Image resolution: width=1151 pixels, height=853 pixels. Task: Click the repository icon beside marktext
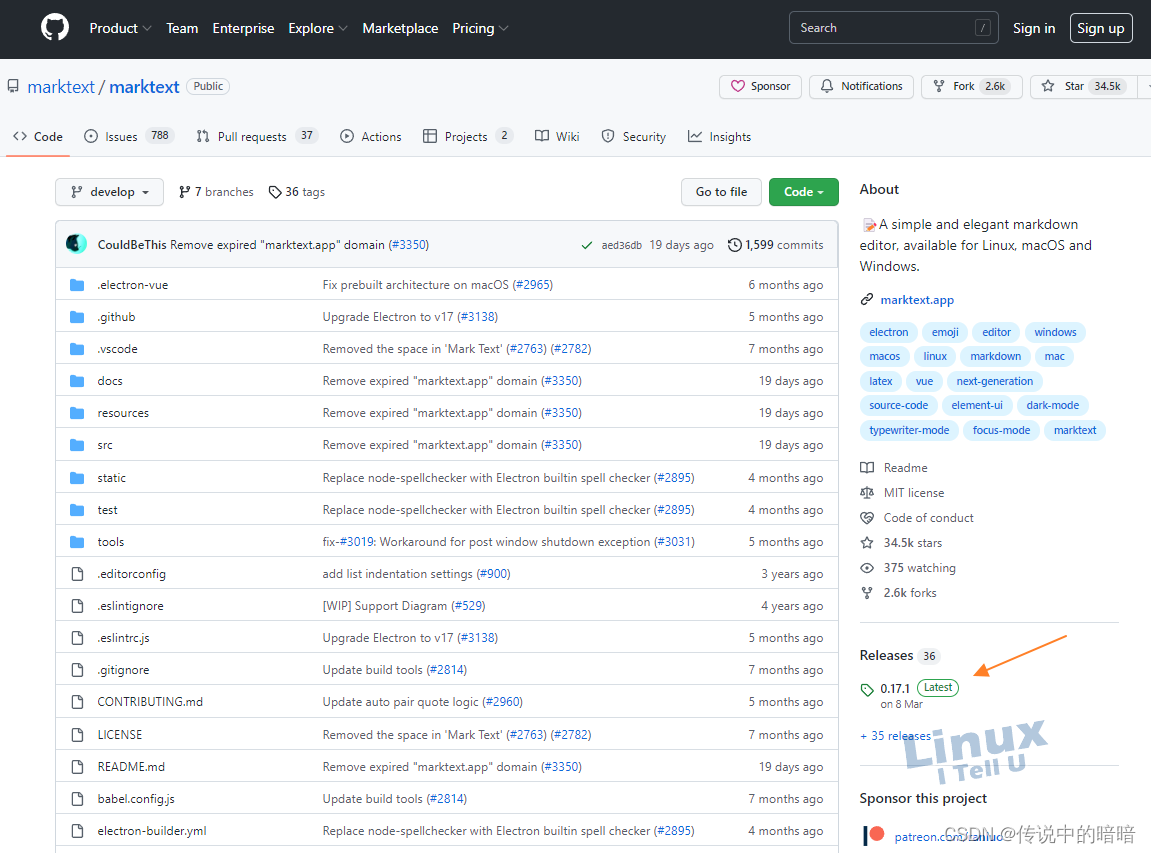(13, 87)
